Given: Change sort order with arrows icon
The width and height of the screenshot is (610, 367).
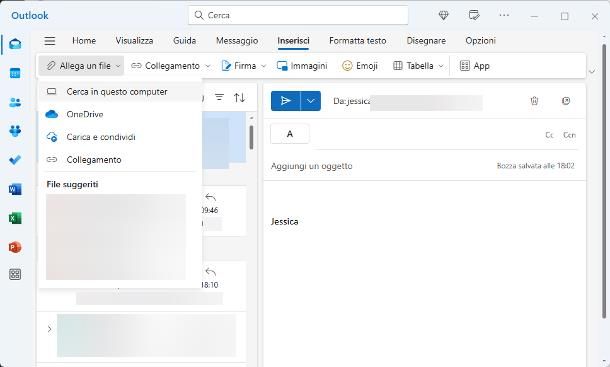Looking at the screenshot, I should (240, 97).
